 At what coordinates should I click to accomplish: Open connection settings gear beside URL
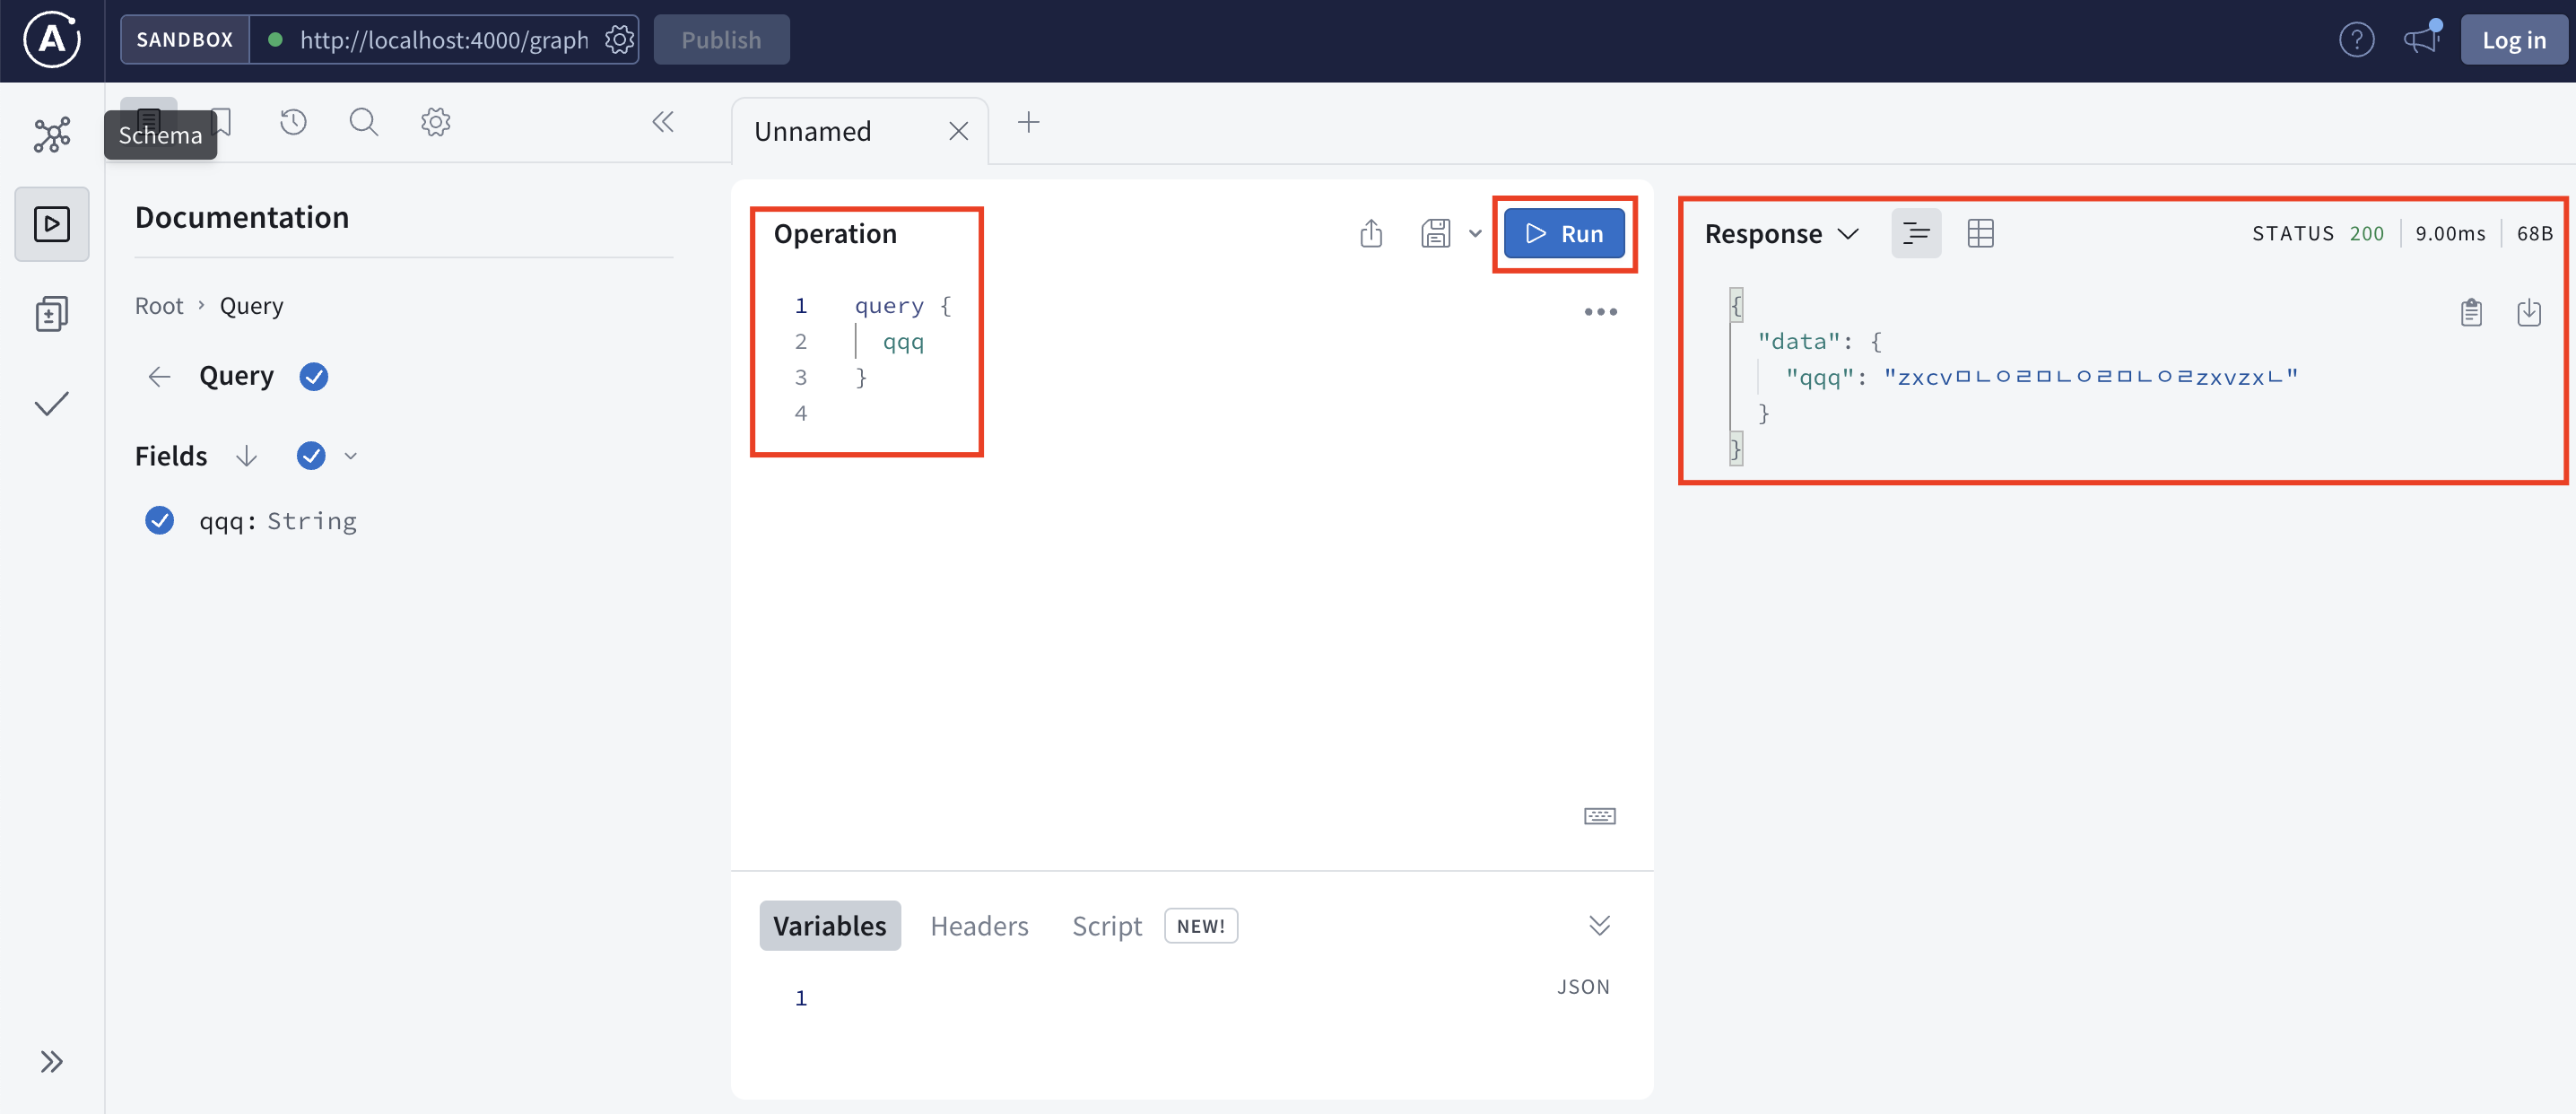620,40
